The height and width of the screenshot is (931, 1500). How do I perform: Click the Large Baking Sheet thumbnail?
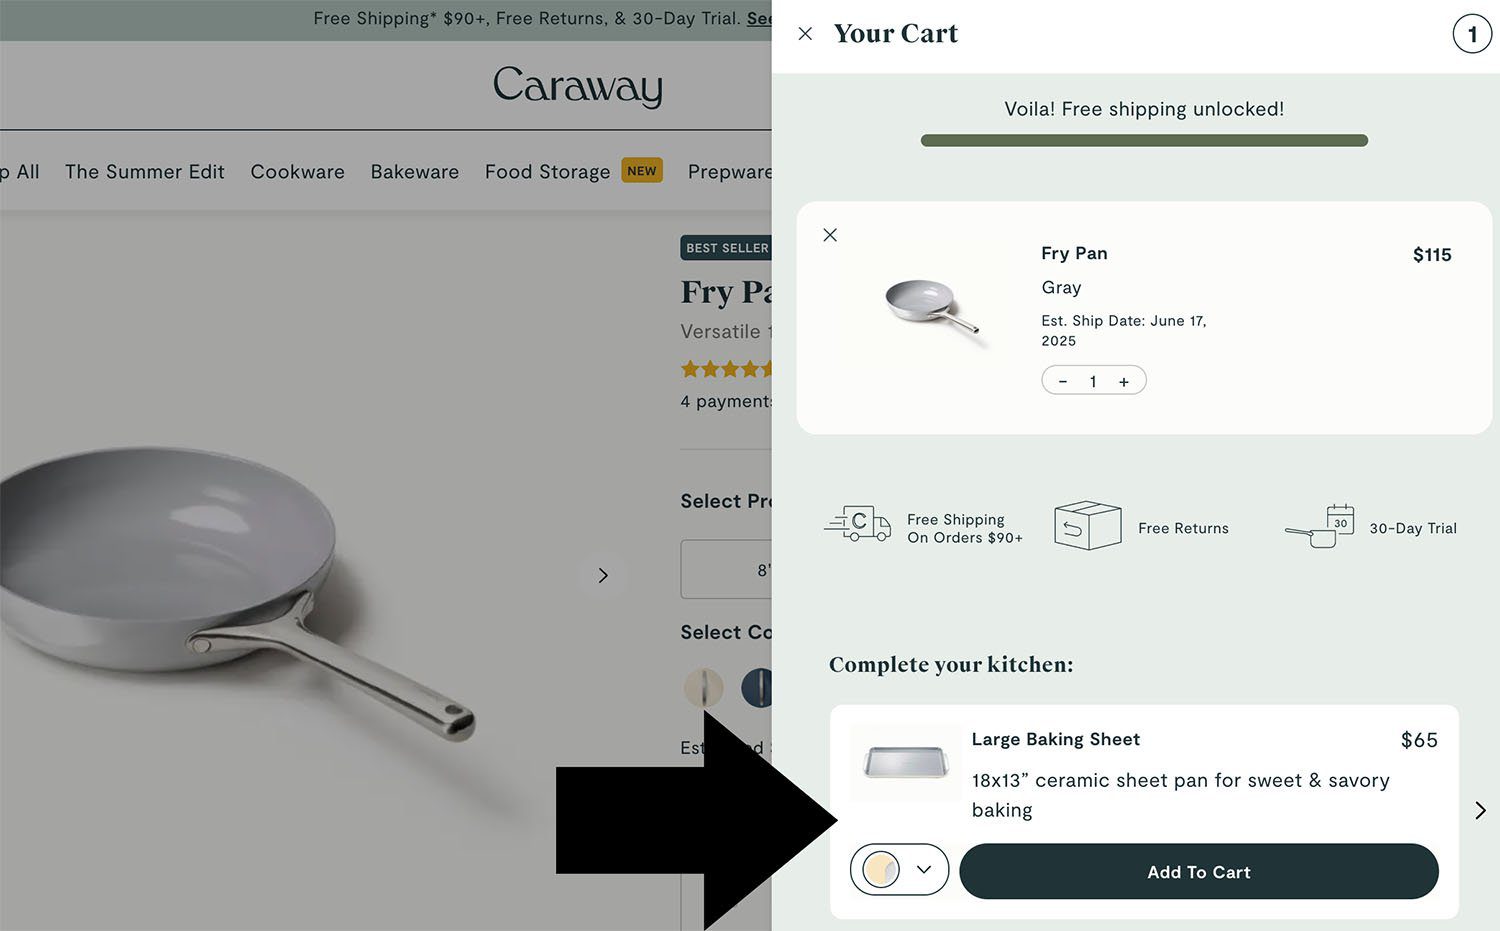[x=905, y=763]
